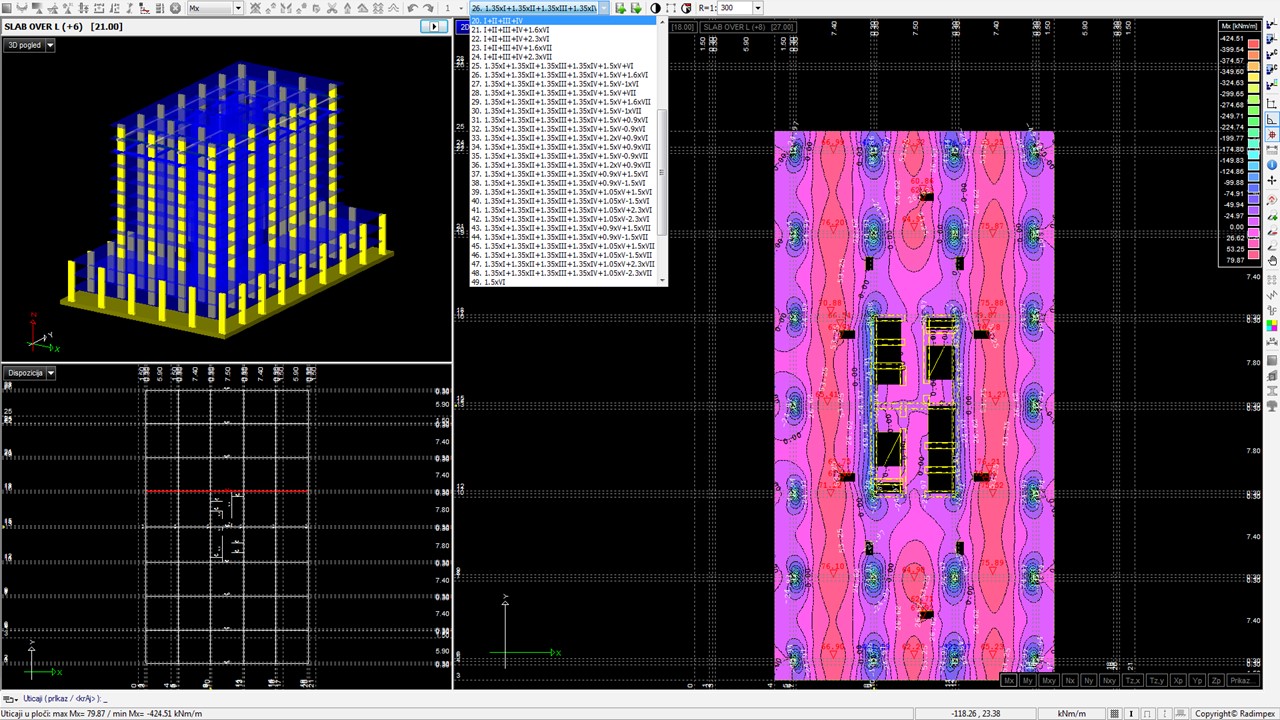Click the grid icon in status bar
The width and height of the screenshot is (1280, 720).
(1115, 713)
